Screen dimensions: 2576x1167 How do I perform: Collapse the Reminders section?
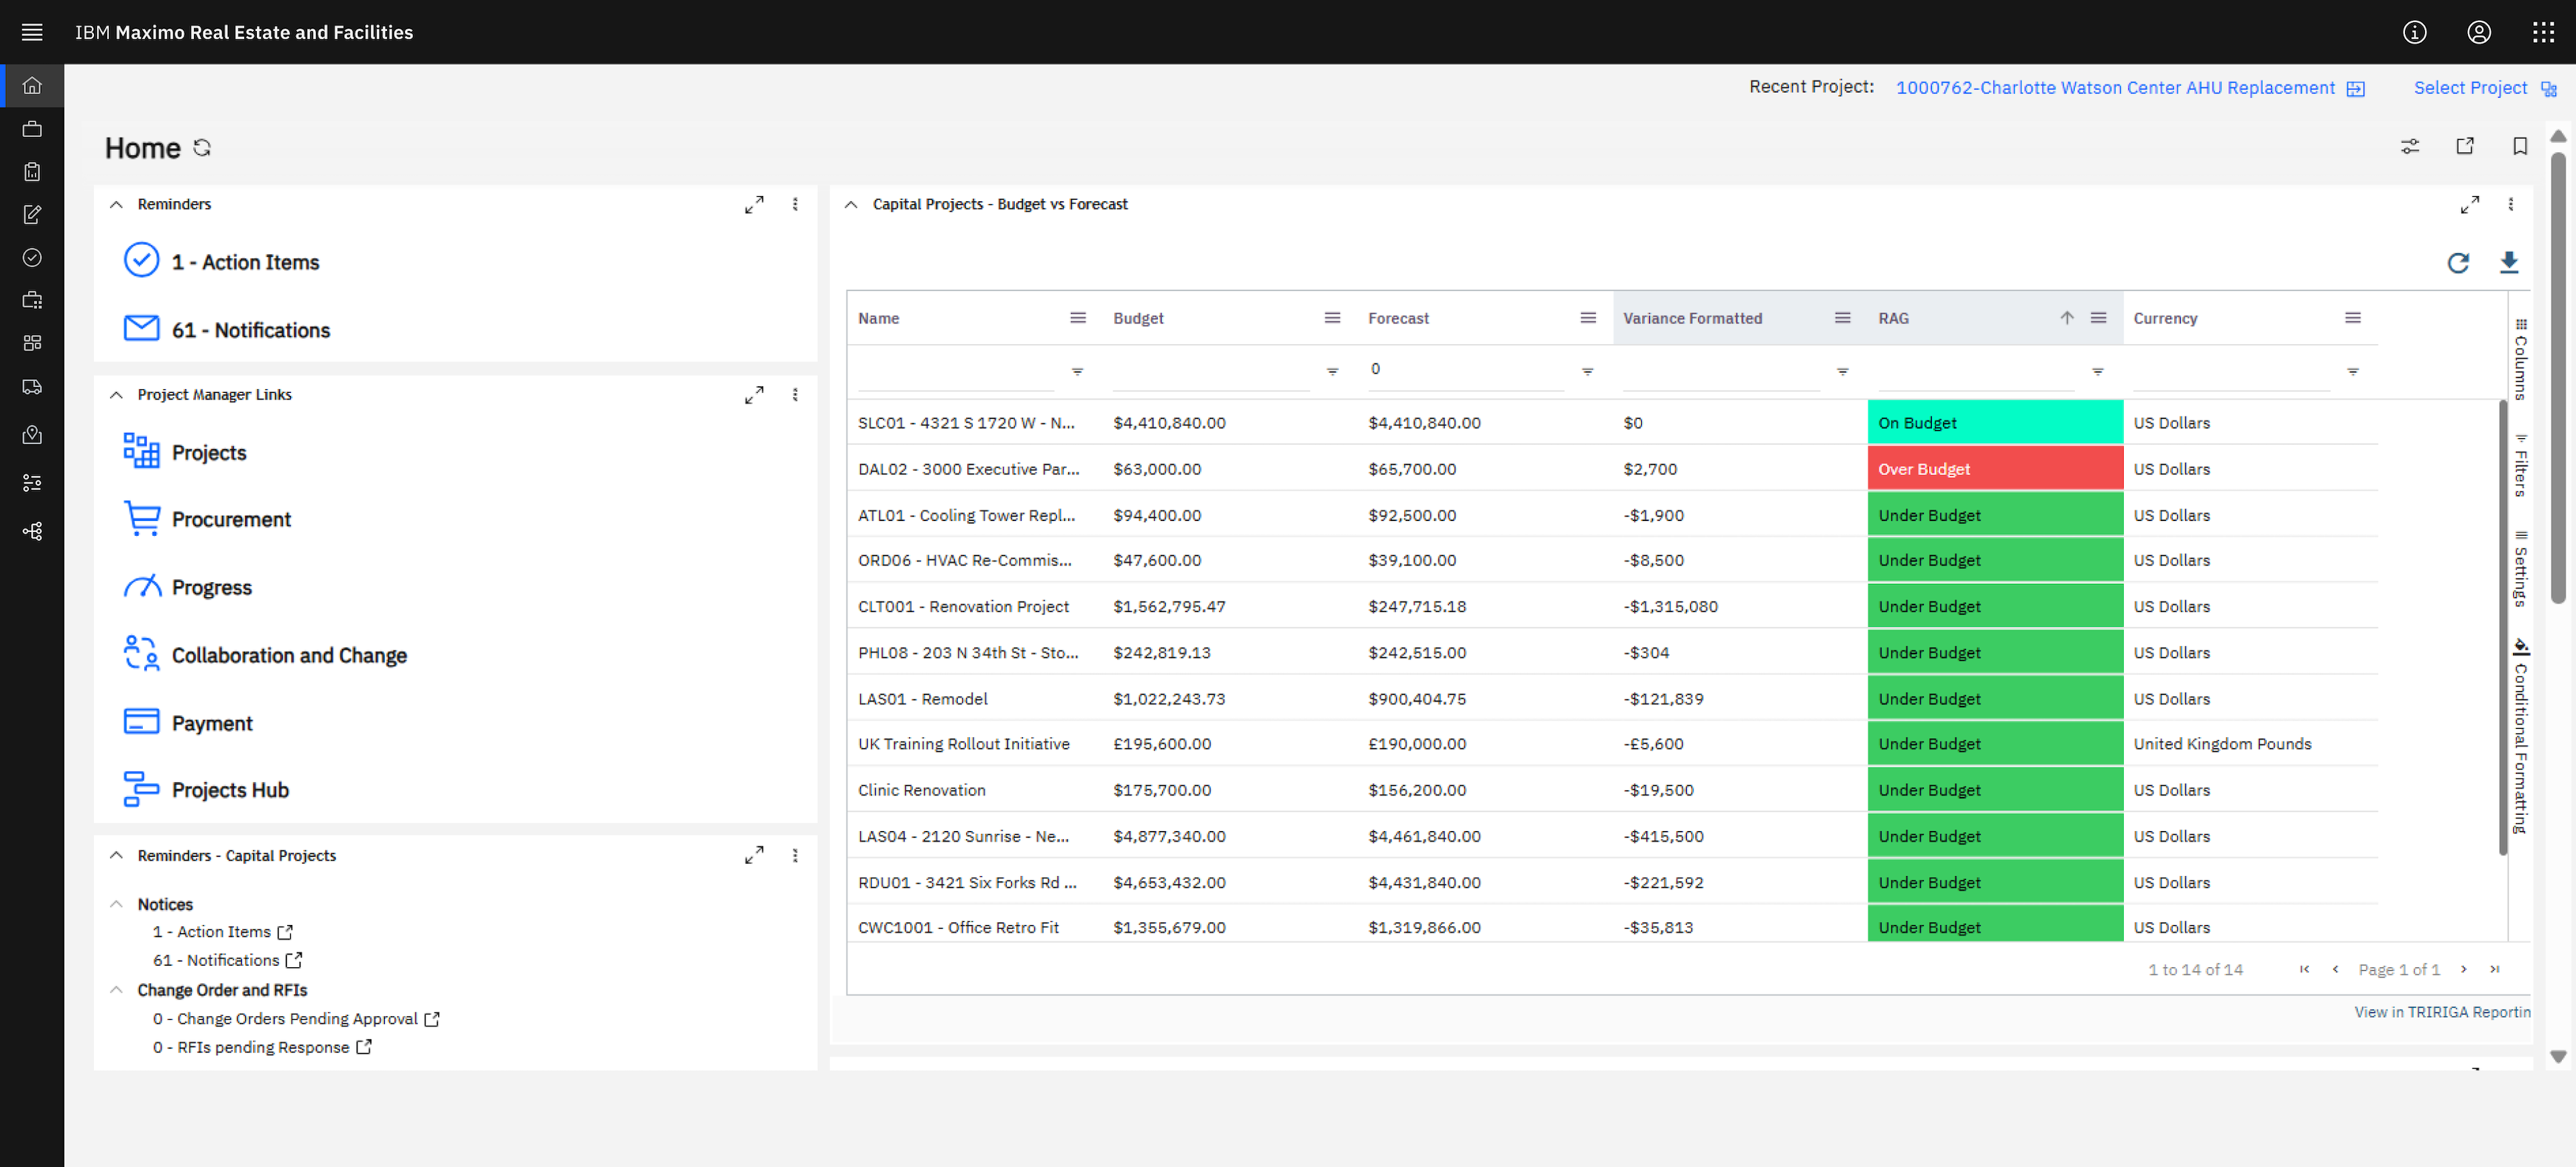click(x=116, y=204)
